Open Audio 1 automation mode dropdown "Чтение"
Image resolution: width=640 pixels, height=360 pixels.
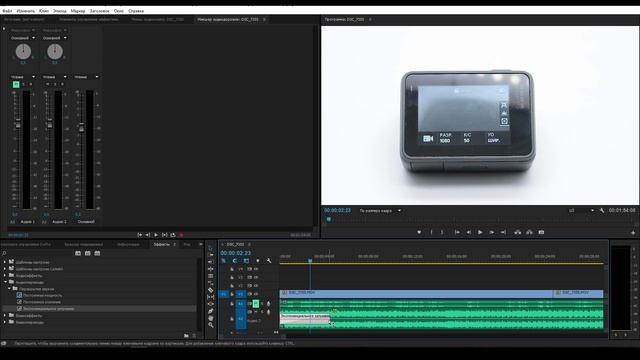23,77
